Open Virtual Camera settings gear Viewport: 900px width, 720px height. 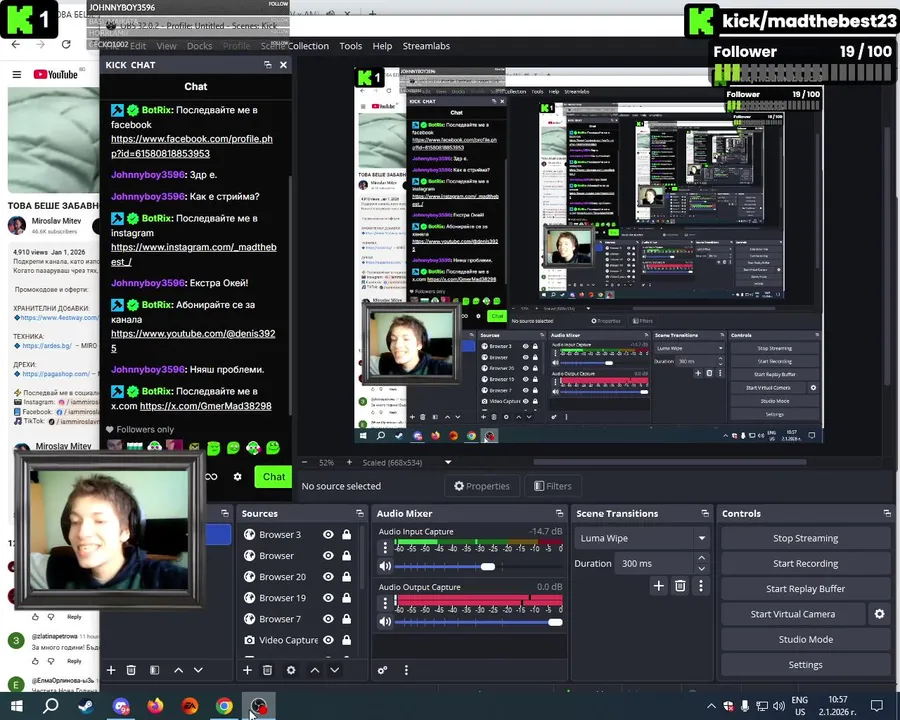(879, 614)
